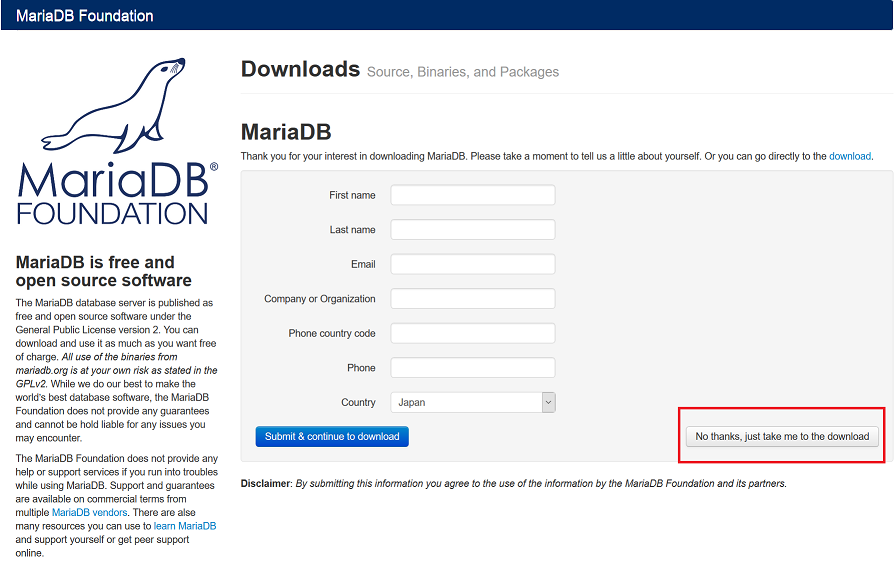Select the Phone country code field

coord(473,333)
